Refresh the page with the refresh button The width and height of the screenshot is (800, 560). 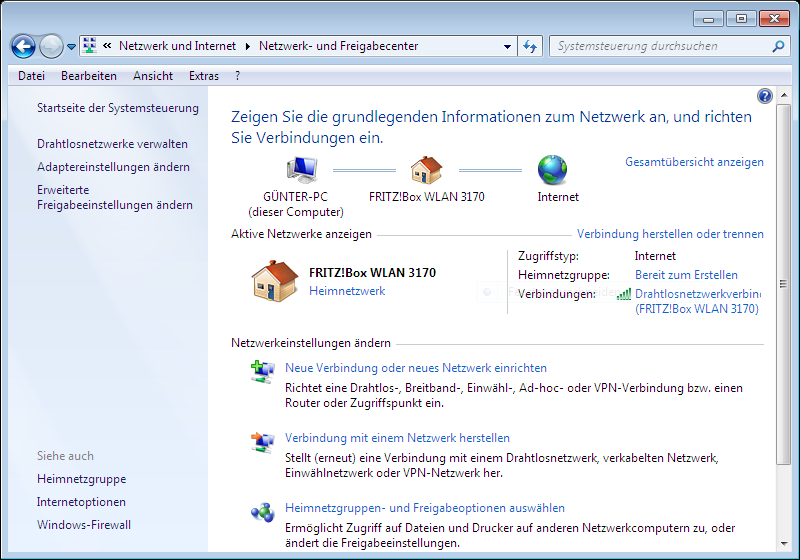[x=530, y=46]
